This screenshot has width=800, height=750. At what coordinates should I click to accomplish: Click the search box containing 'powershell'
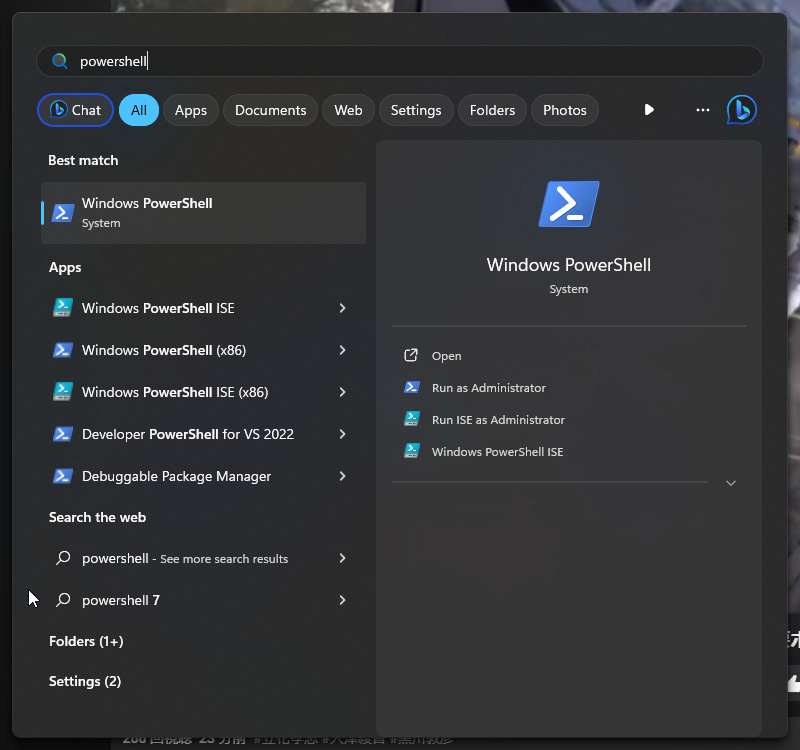[399, 61]
